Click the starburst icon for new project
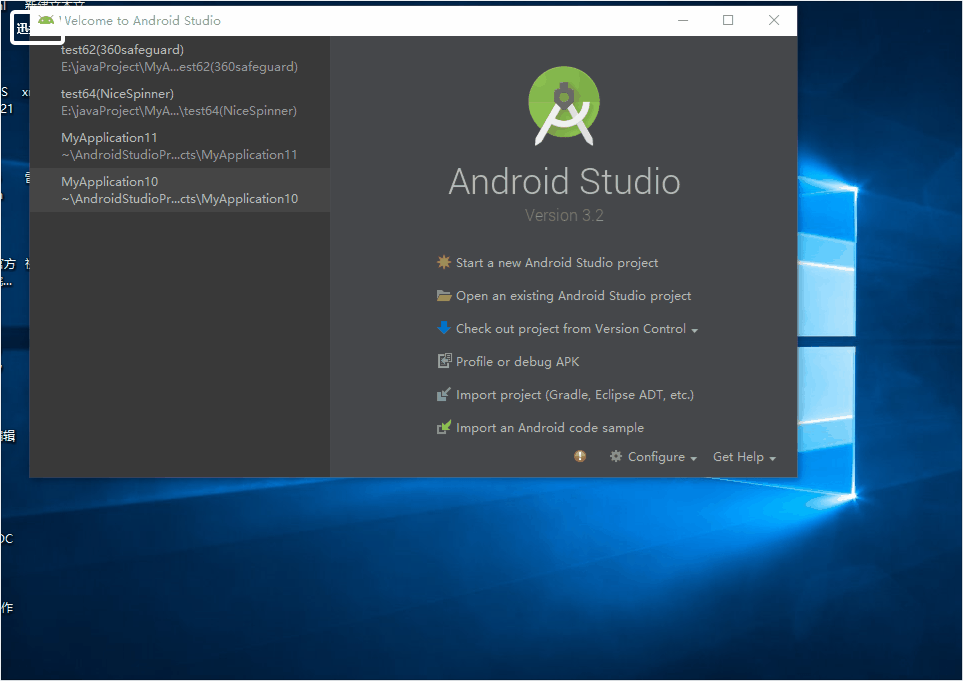Image resolution: width=963 pixels, height=681 pixels. [x=443, y=262]
